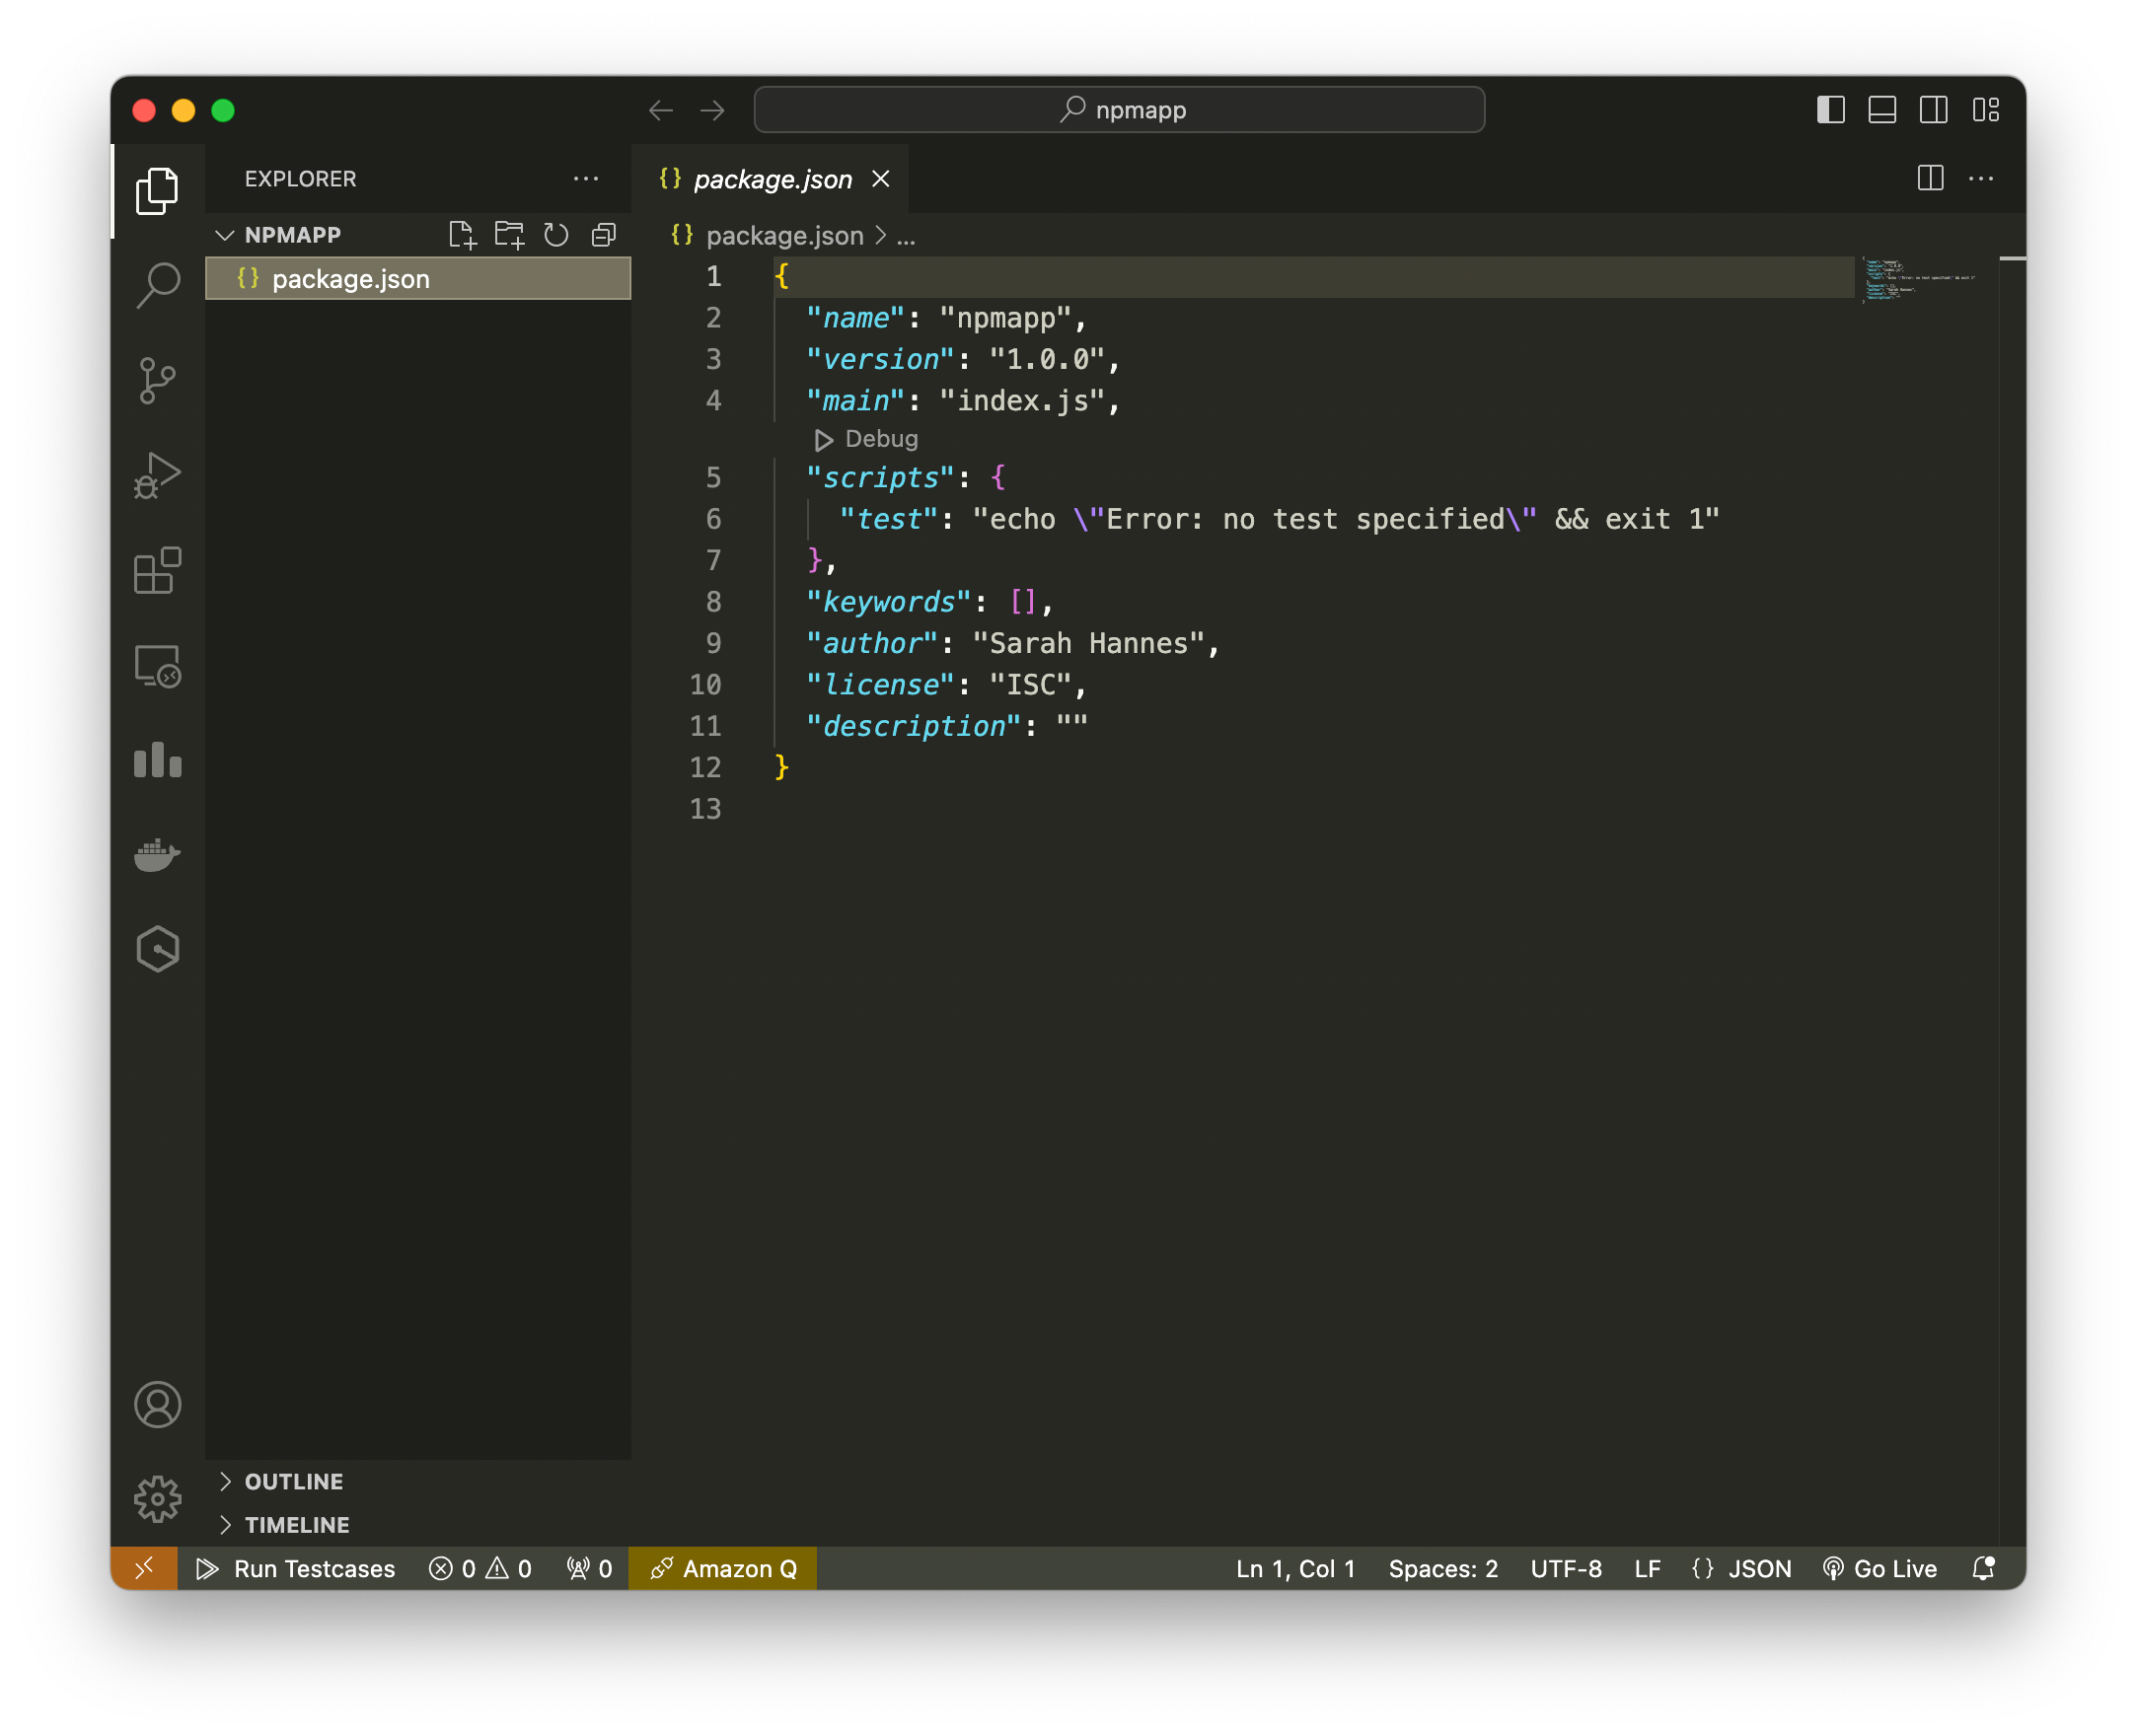Open Amazon Q from status bar
The width and height of the screenshot is (2137, 1736).
click(723, 1569)
